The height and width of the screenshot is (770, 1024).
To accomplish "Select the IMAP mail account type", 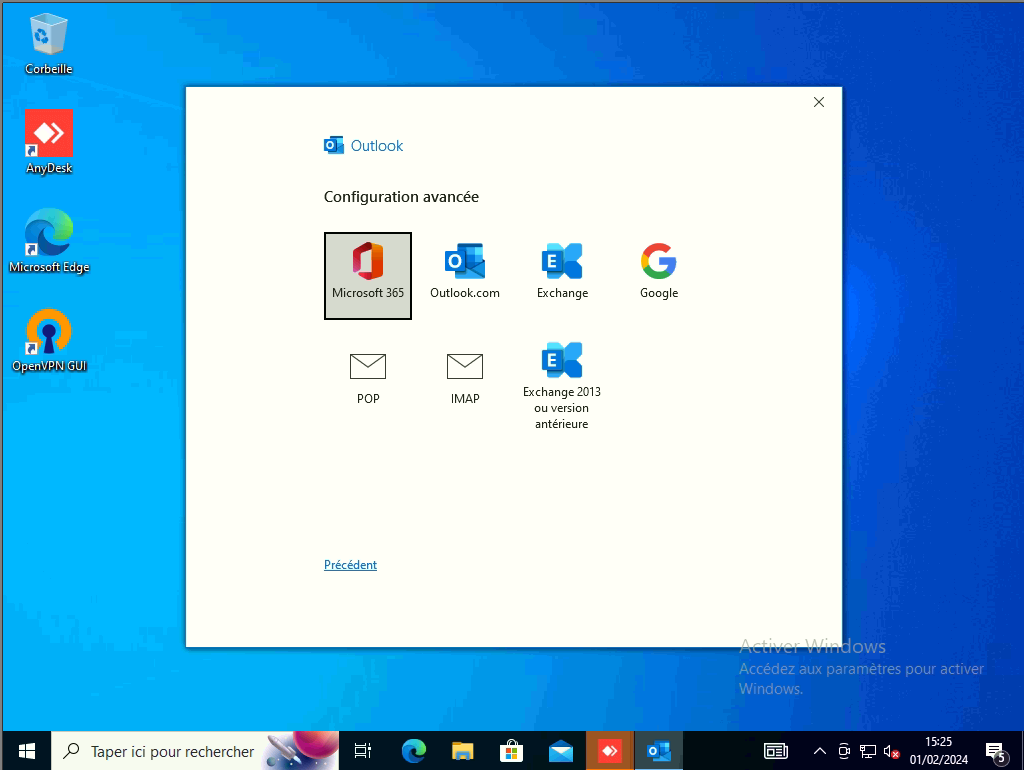I will tap(464, 378).
